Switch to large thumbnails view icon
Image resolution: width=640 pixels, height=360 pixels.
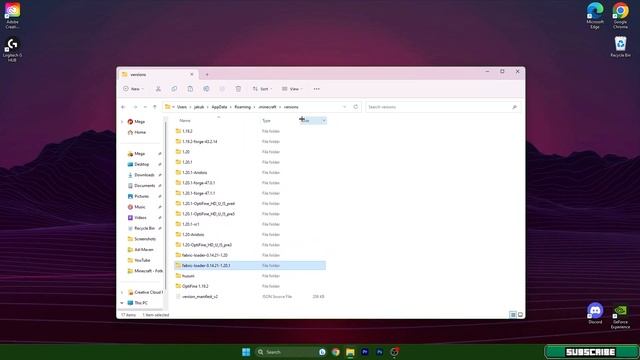[x=520, y=315]
